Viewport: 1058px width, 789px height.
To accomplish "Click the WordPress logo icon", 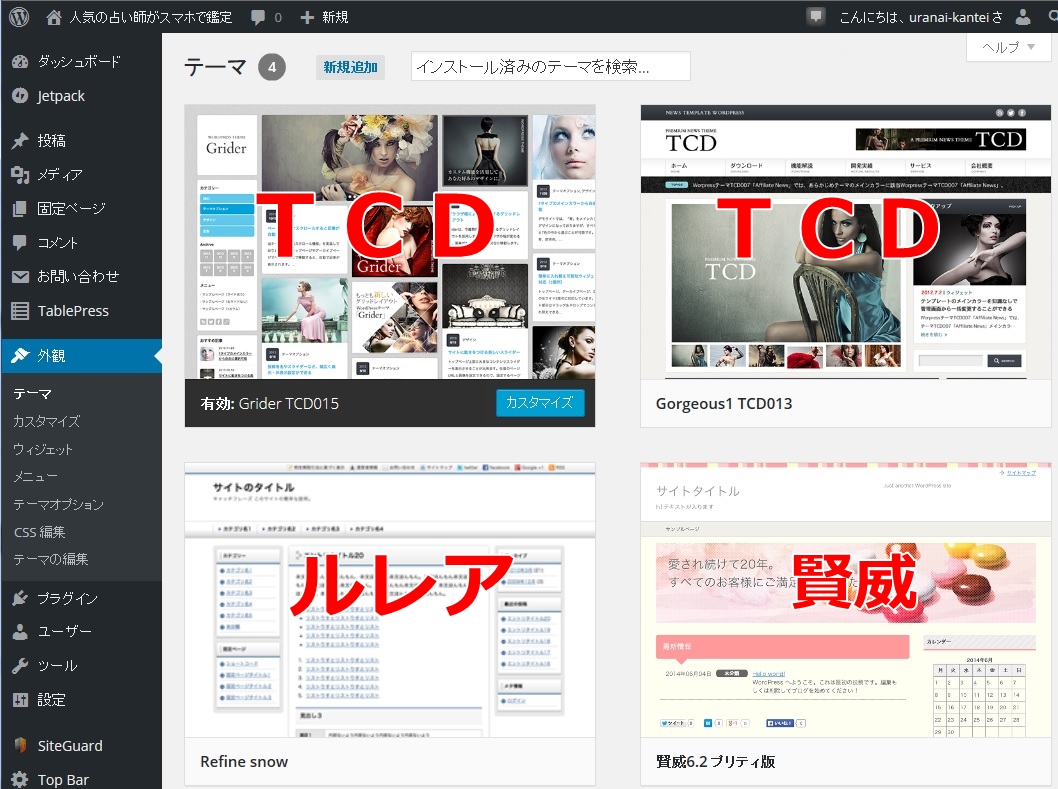I will pyautogui.click(x=19, y=16).
